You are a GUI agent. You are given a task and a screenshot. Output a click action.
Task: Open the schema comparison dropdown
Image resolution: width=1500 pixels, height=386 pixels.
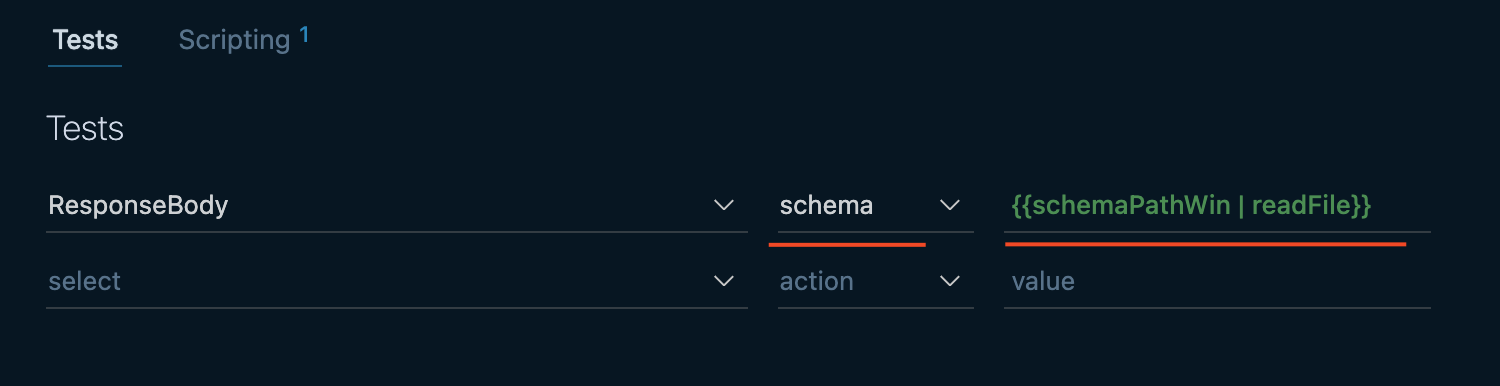(x=875, y=206)
